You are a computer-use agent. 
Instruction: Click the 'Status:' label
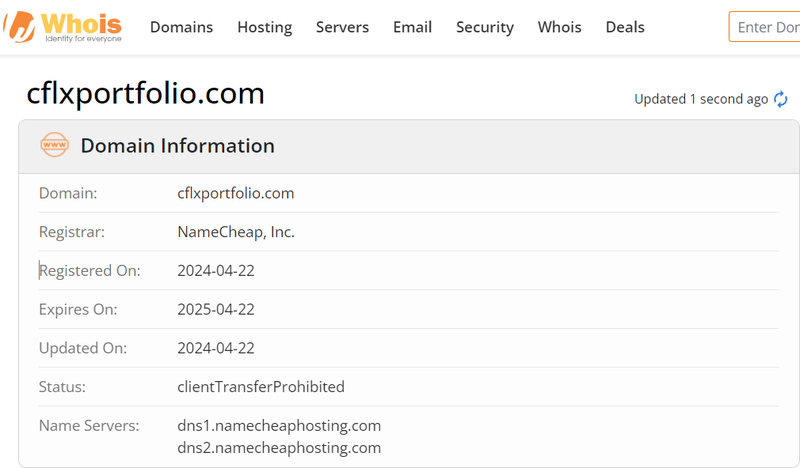[62, 387]
